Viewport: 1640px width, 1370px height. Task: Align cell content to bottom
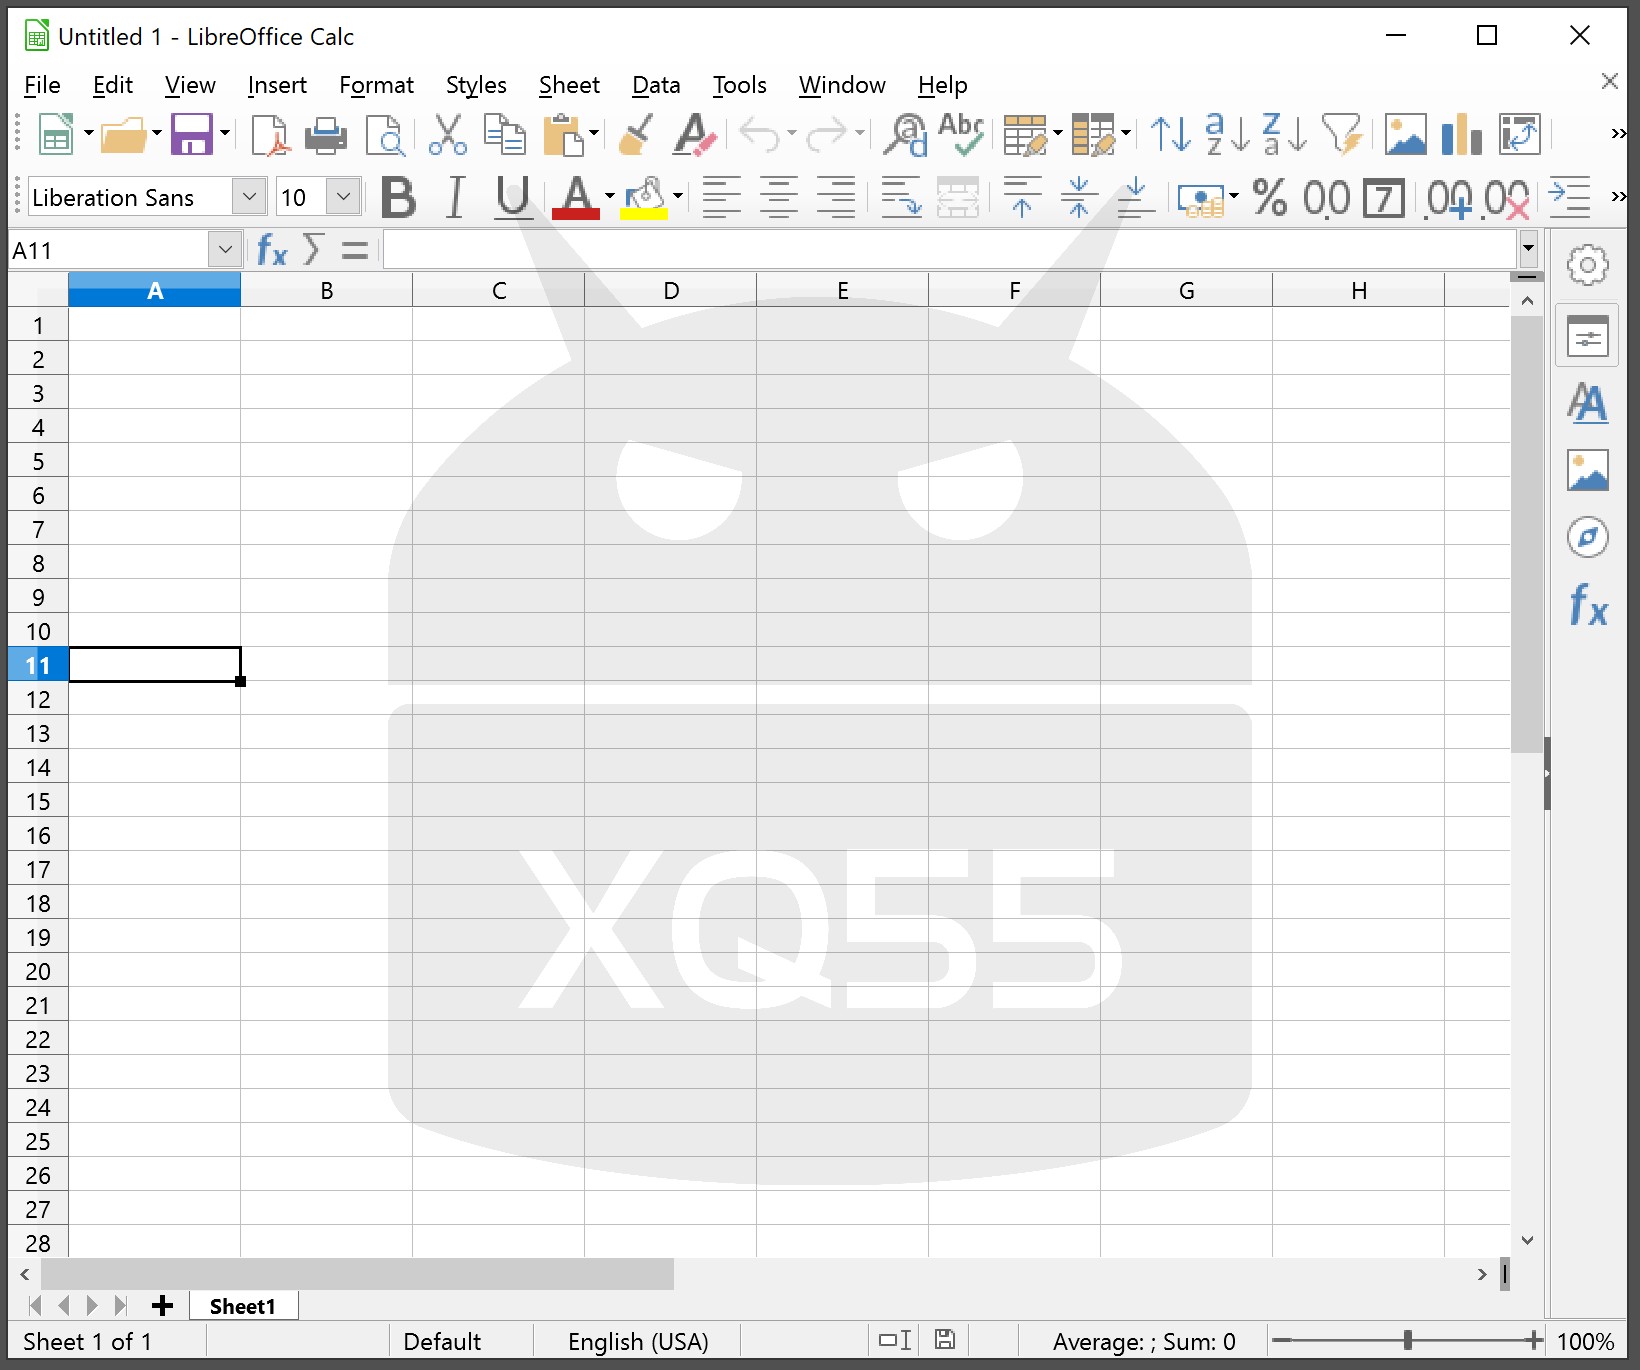coord(1136,197)
